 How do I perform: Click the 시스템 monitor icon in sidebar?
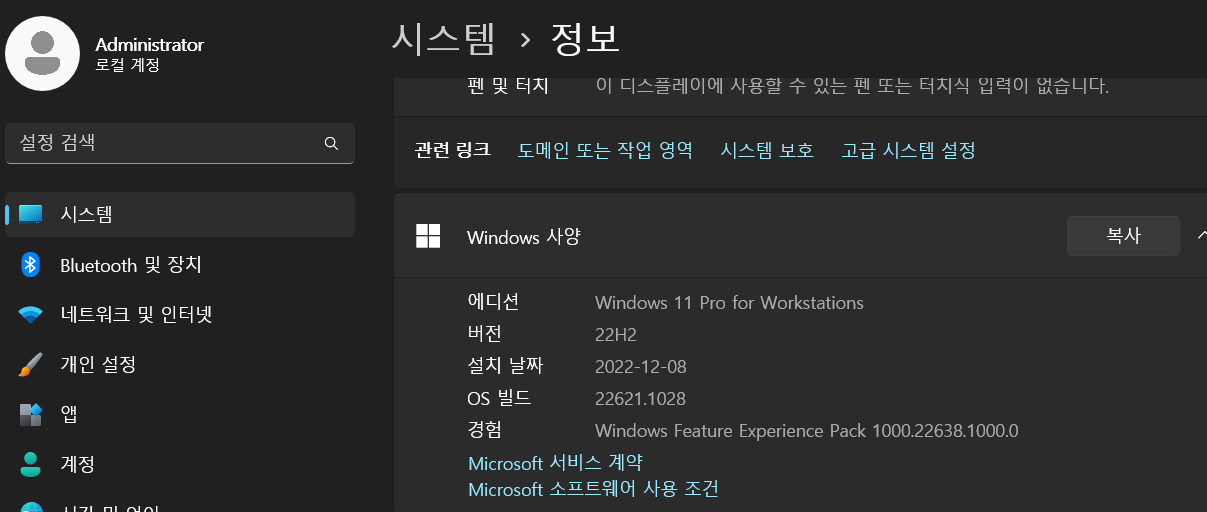[x=31, y=214]
